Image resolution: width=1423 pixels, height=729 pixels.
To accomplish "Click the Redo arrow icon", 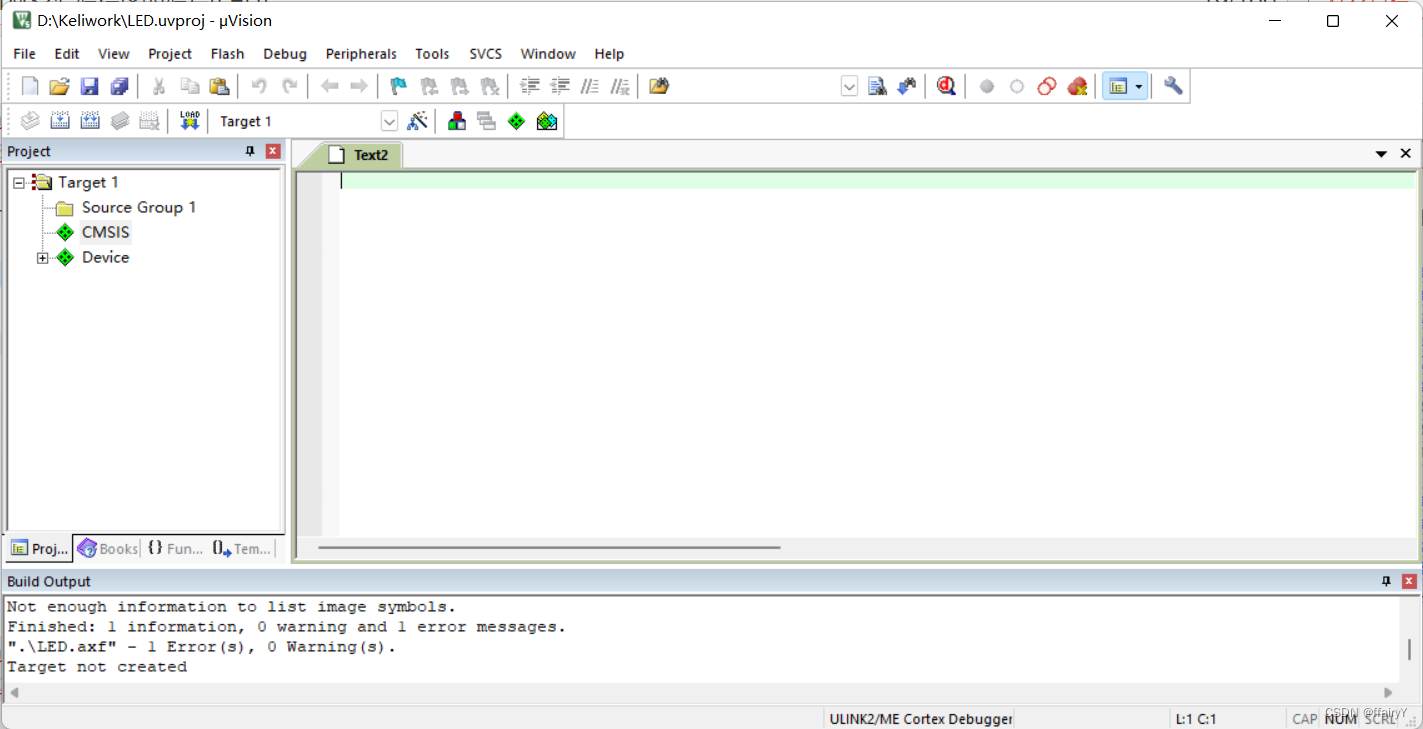I will click(289, 86).
